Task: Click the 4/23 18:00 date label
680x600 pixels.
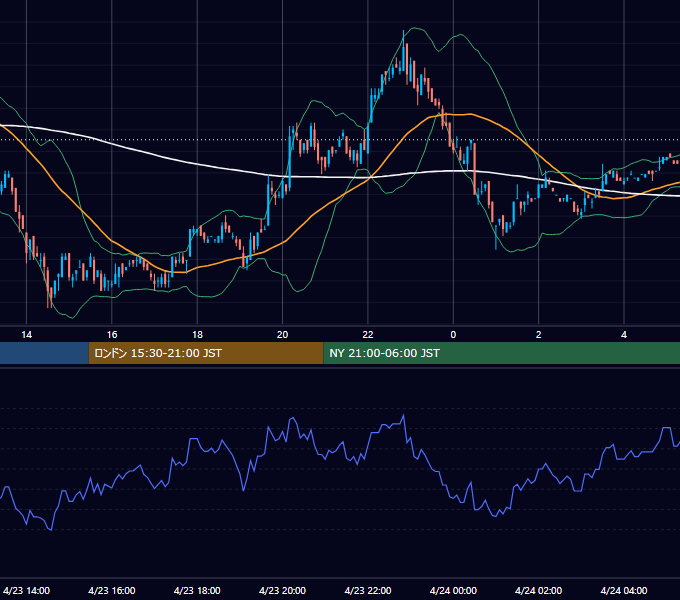Action: tap(197, 590)
